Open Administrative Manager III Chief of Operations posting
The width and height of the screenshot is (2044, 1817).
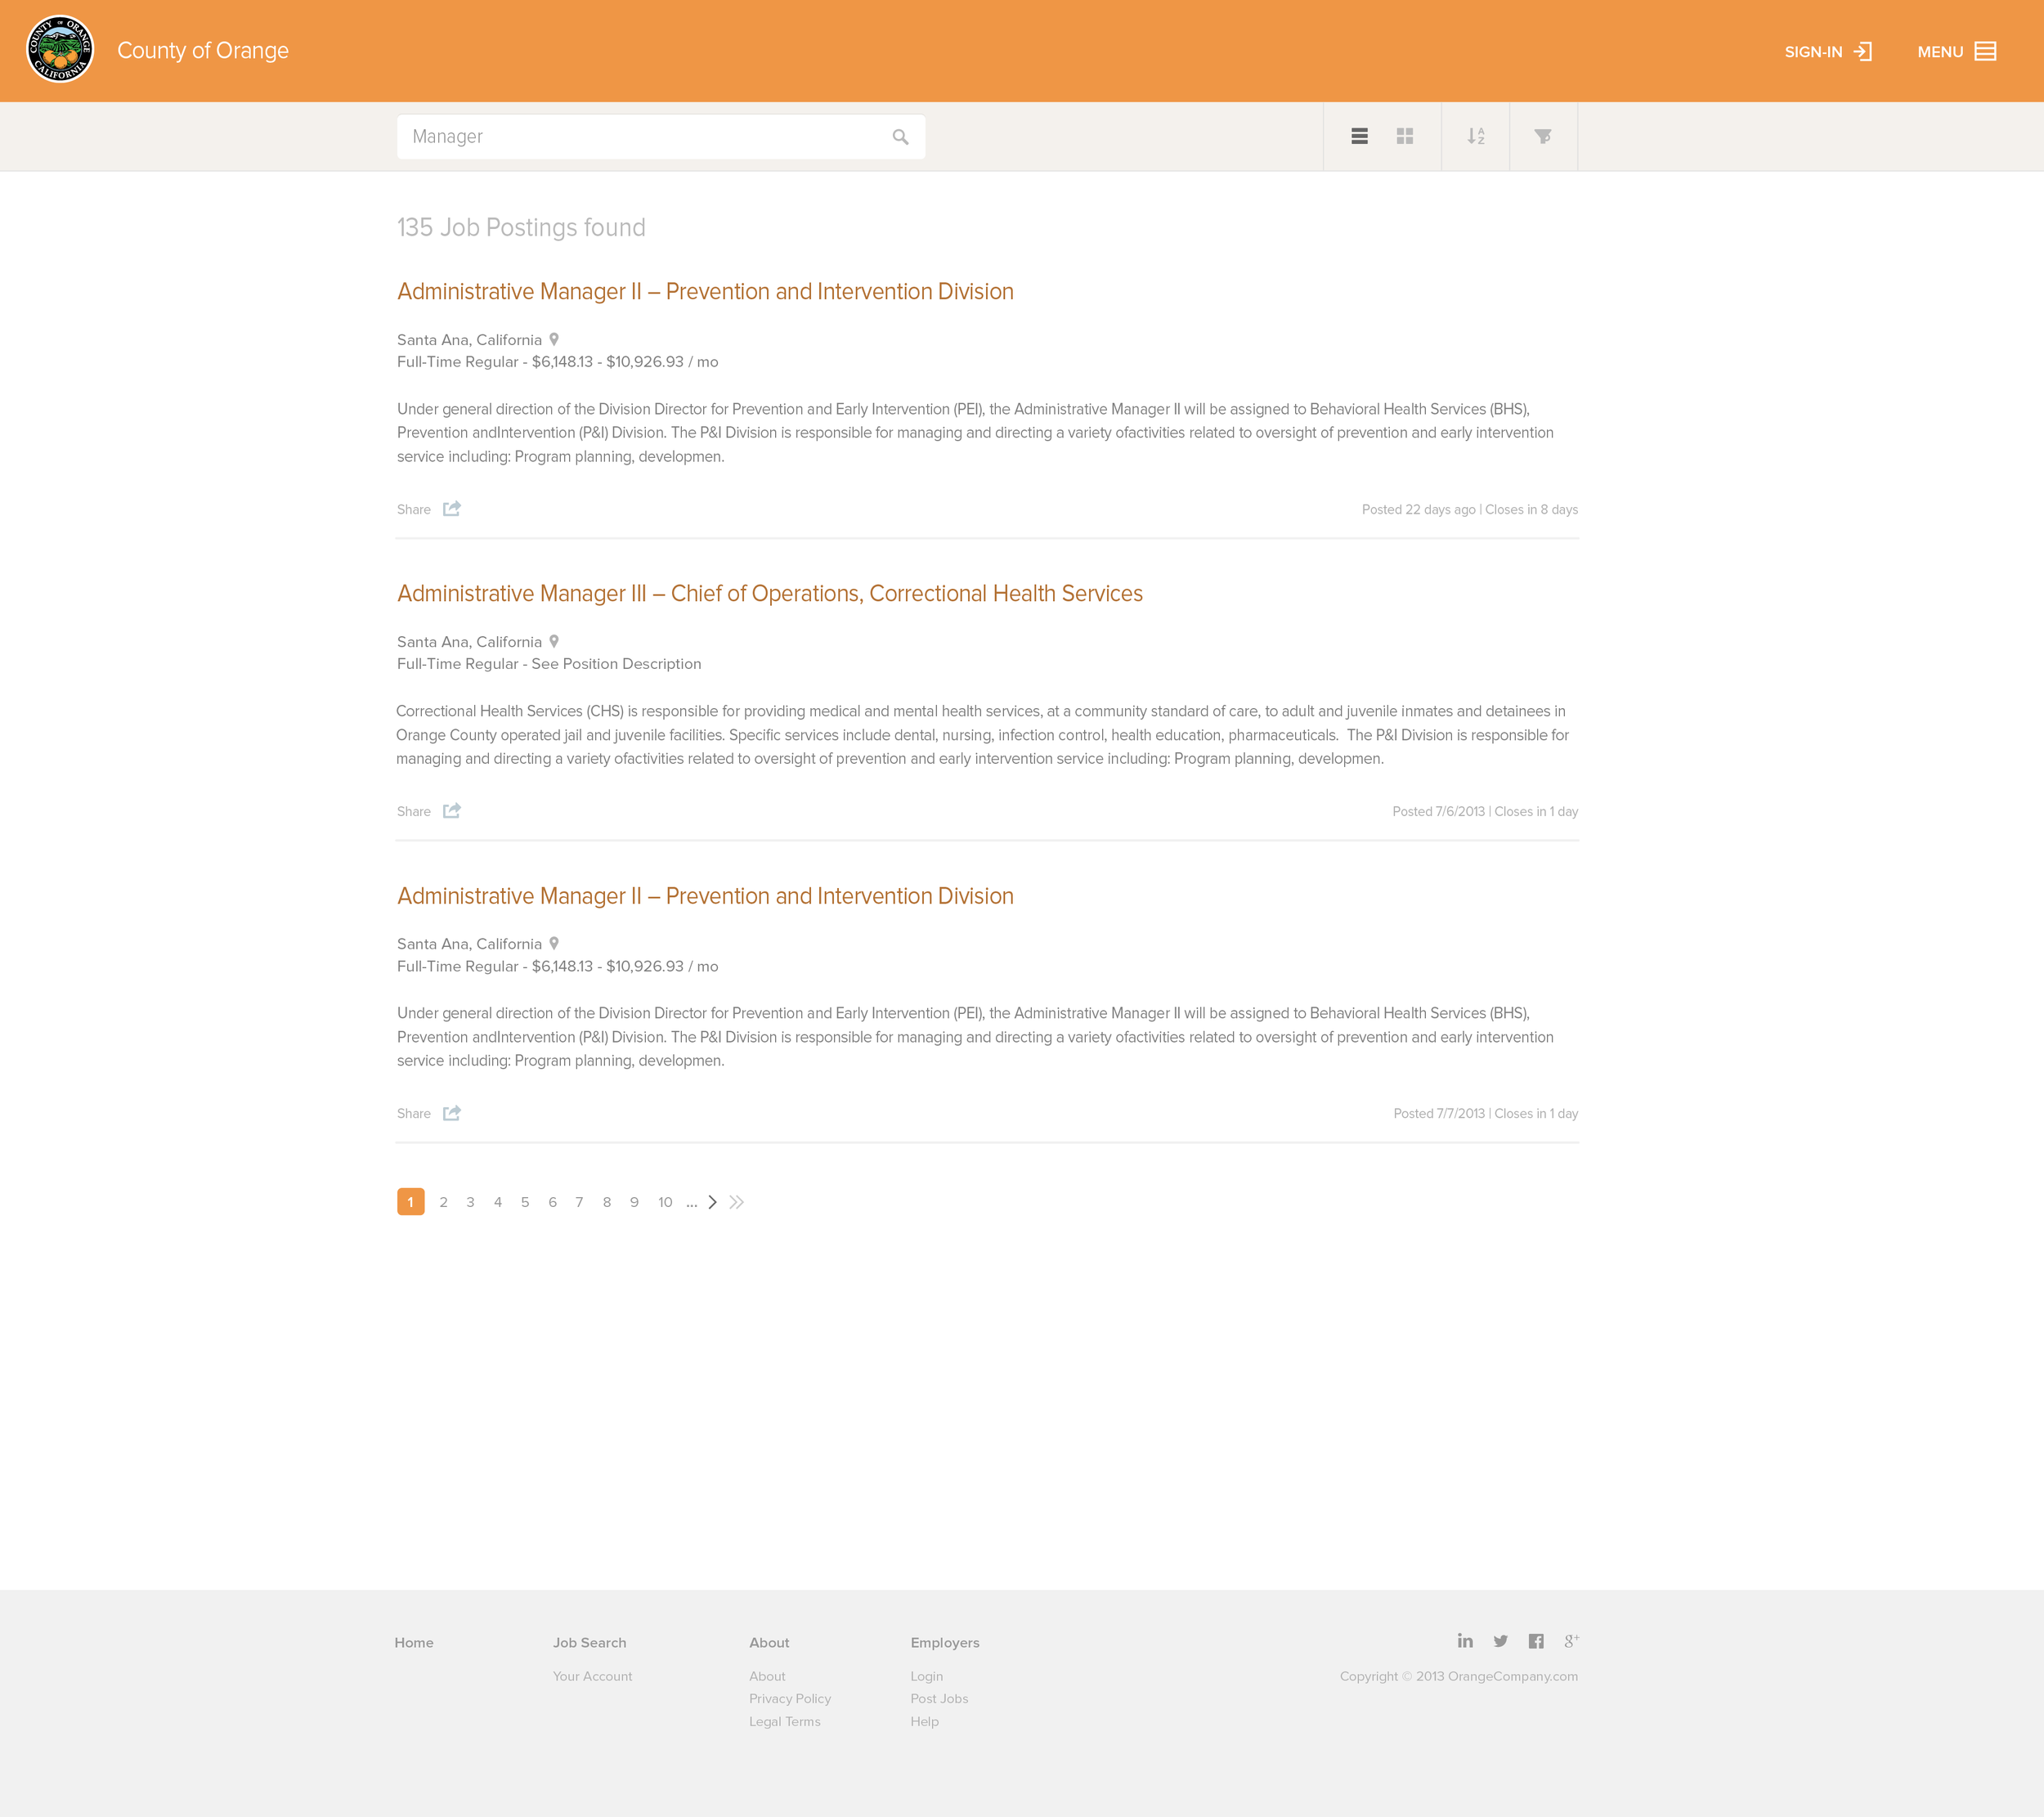pos(770,593)
